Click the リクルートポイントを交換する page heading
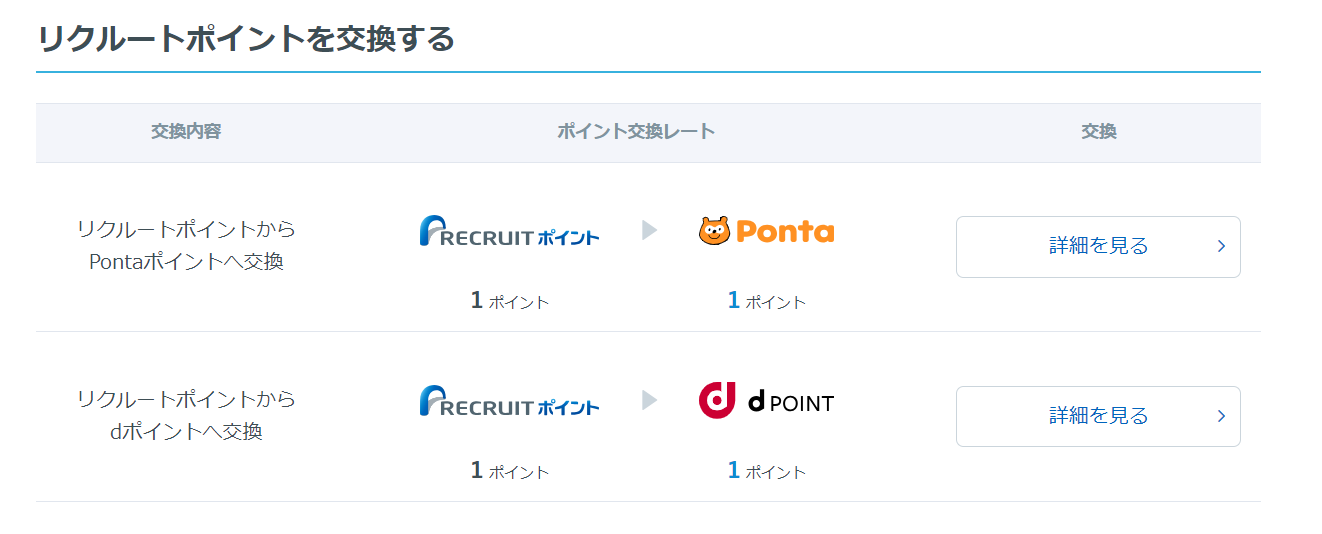 tap(246, 40)
